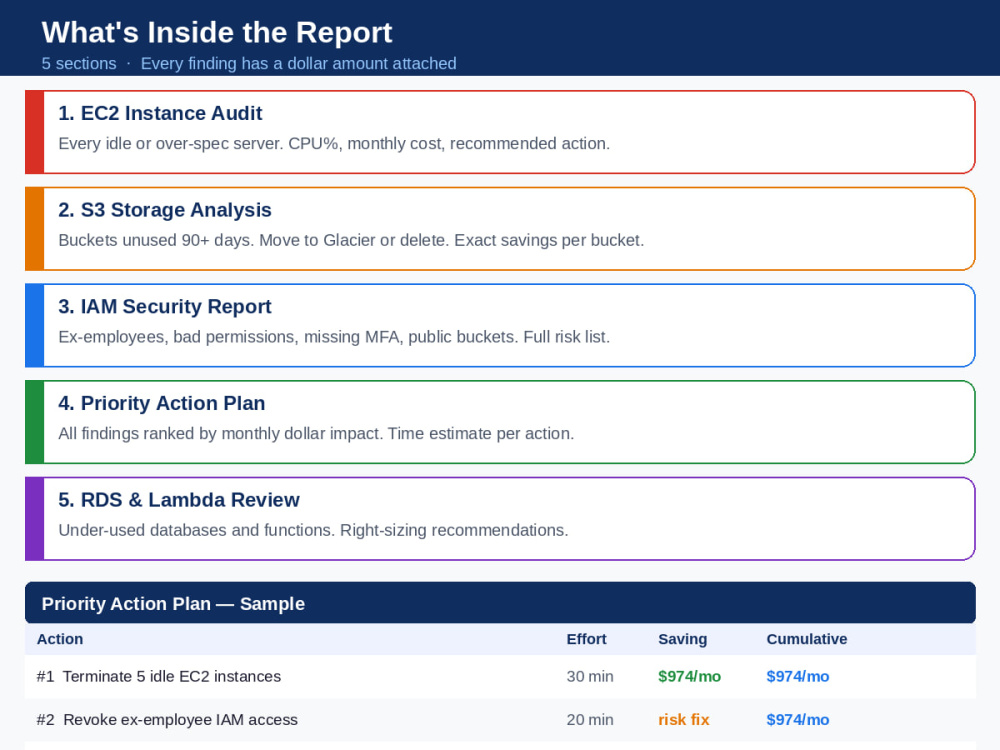Click the 'Action' column header
The height and width of the screenshot is (750, 1000).
pos(60,639)
